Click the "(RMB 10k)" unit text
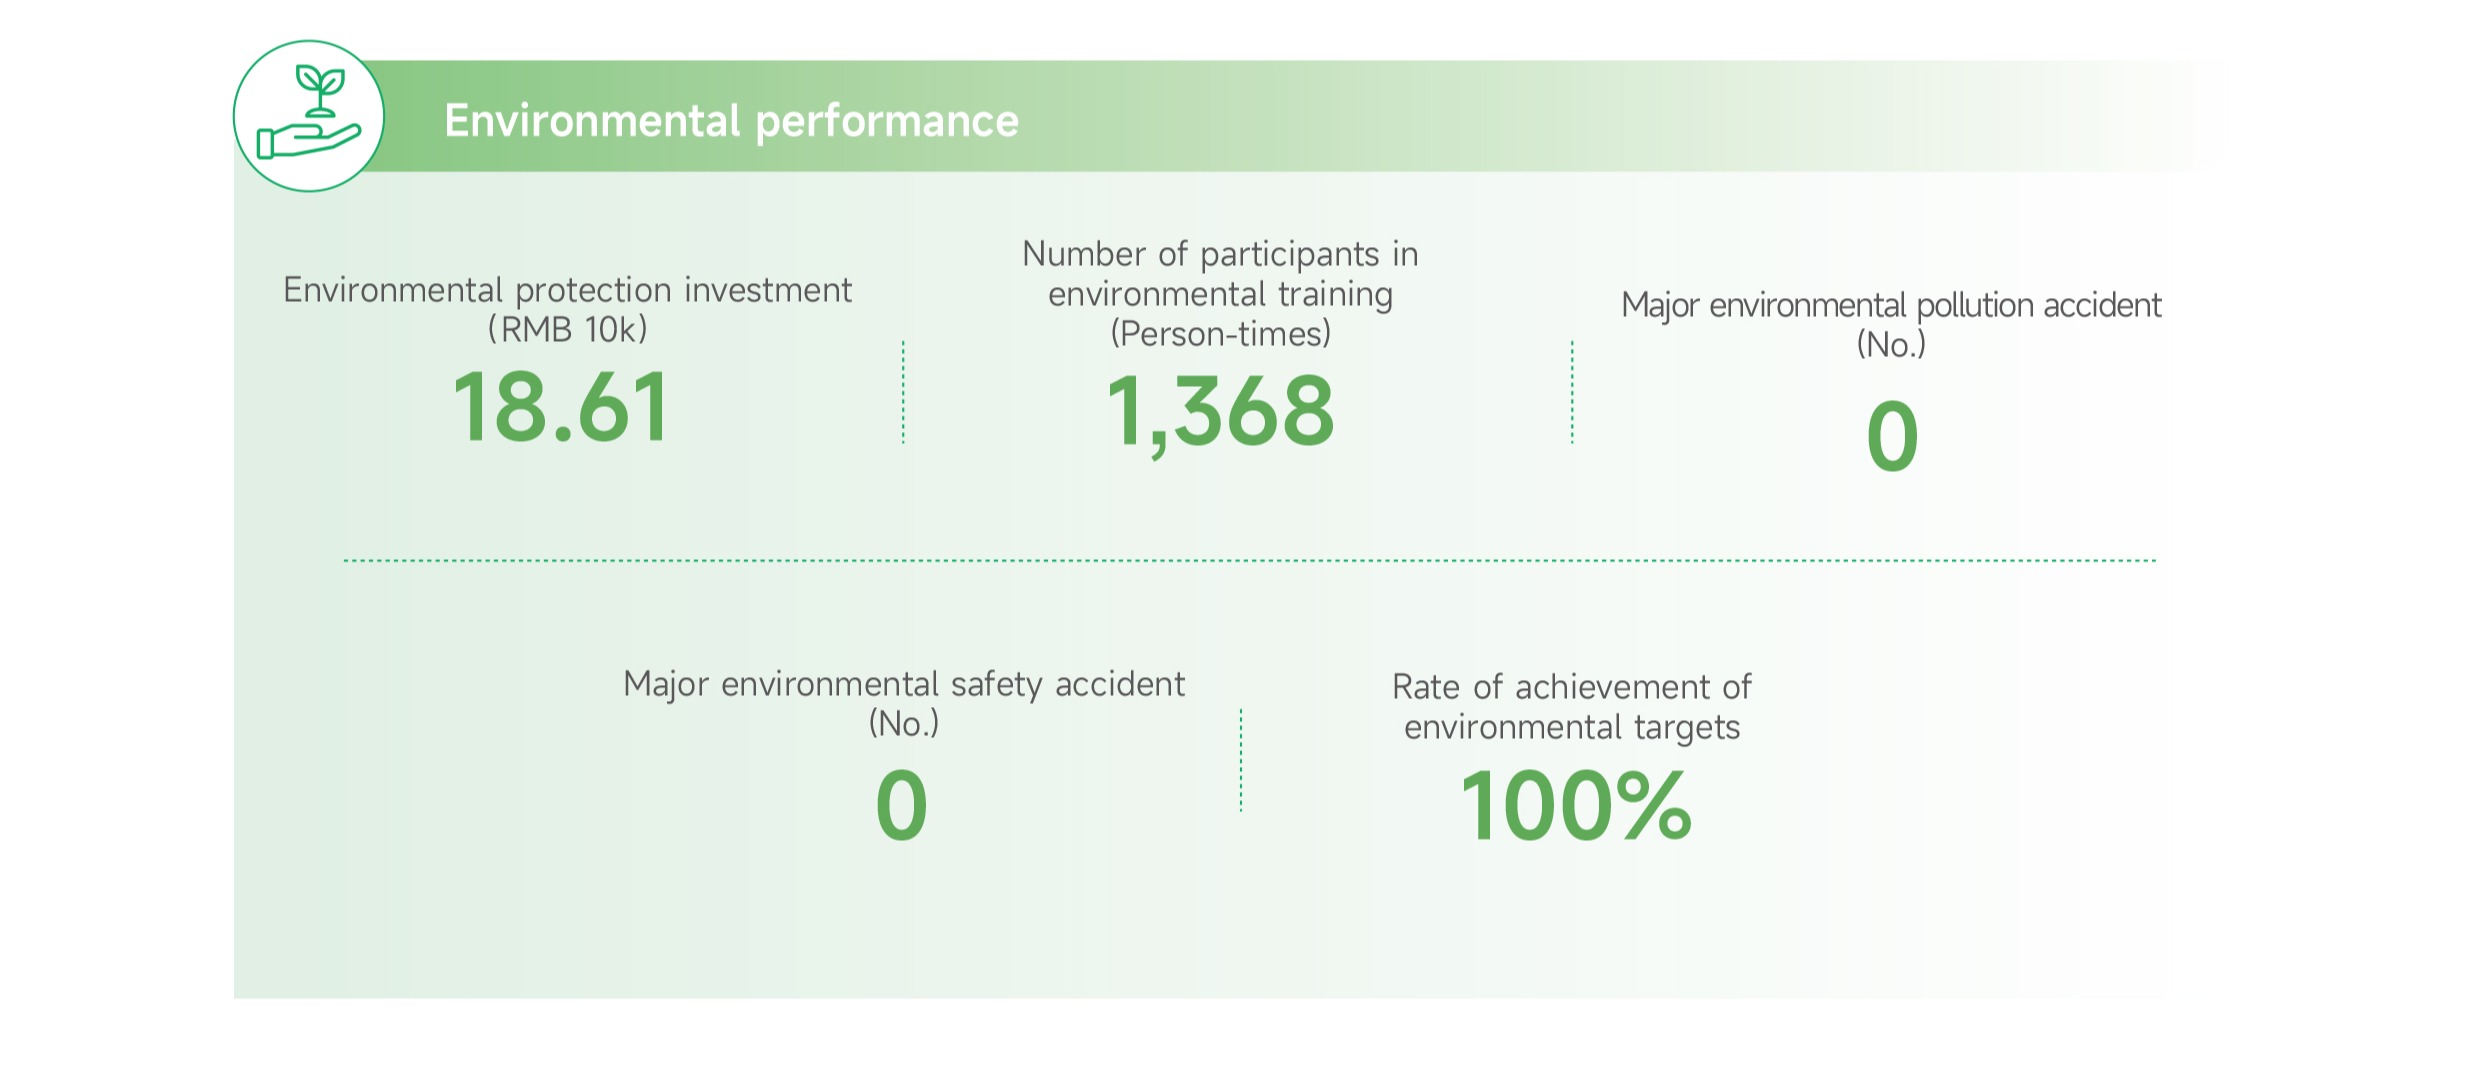The image size is (2470, 1069). 567,329
